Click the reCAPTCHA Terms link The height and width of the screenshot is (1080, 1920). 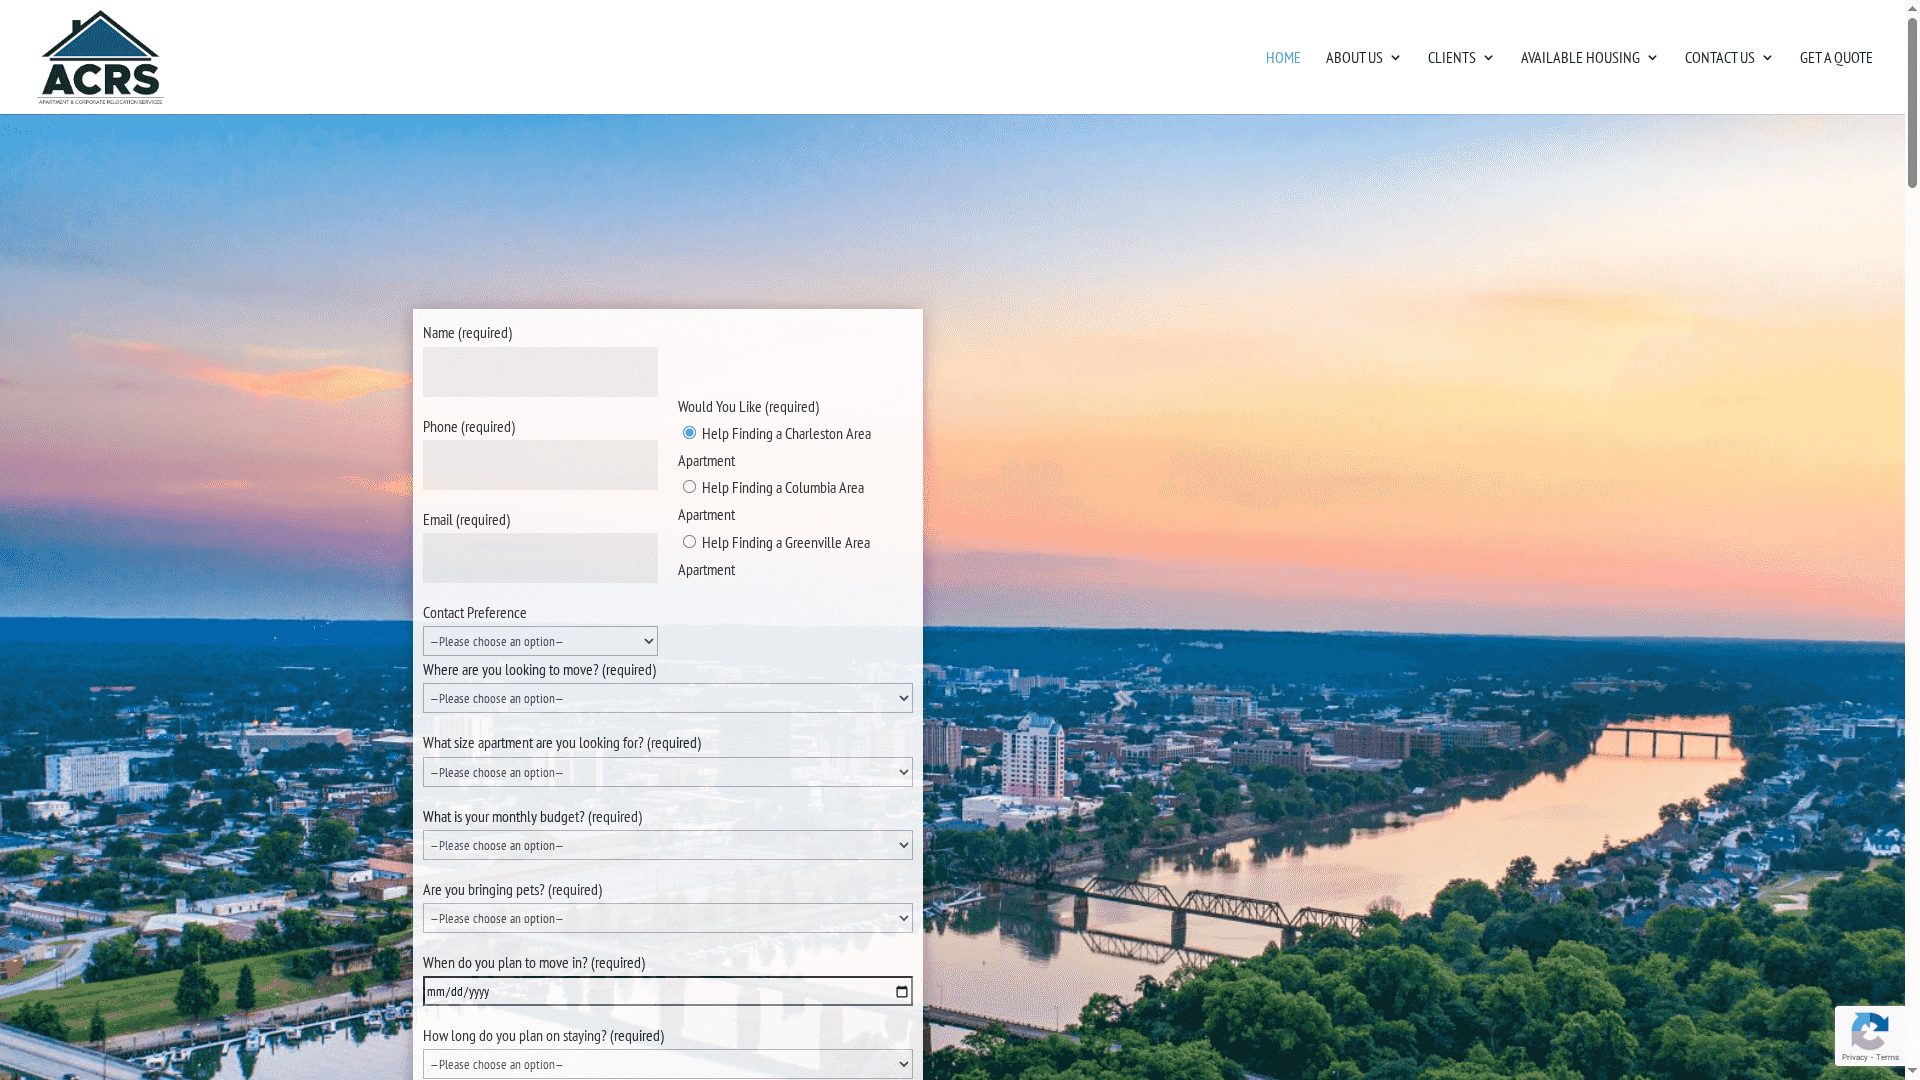coord(1888,1058)
